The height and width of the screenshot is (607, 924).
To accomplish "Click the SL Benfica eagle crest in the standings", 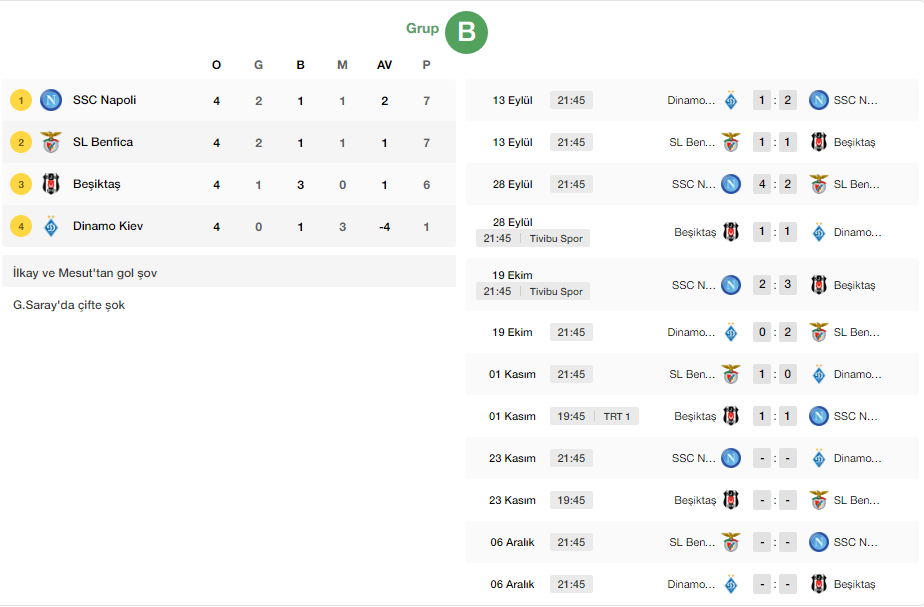I will (x=51, y=142).
